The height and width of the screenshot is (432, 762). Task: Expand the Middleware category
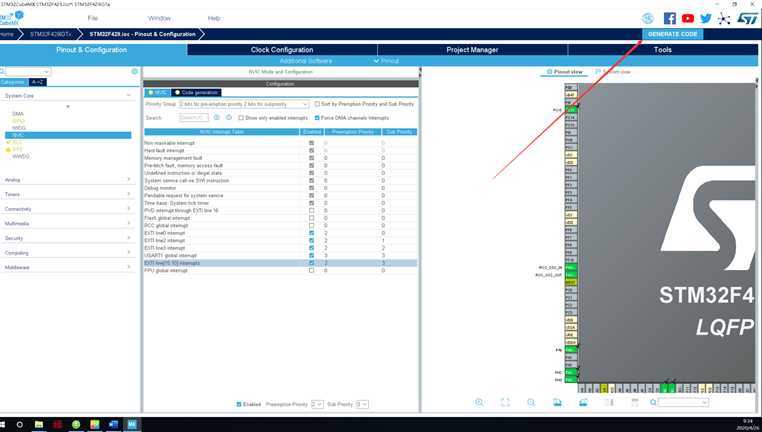pyautogui.click(x=68, y=267)
